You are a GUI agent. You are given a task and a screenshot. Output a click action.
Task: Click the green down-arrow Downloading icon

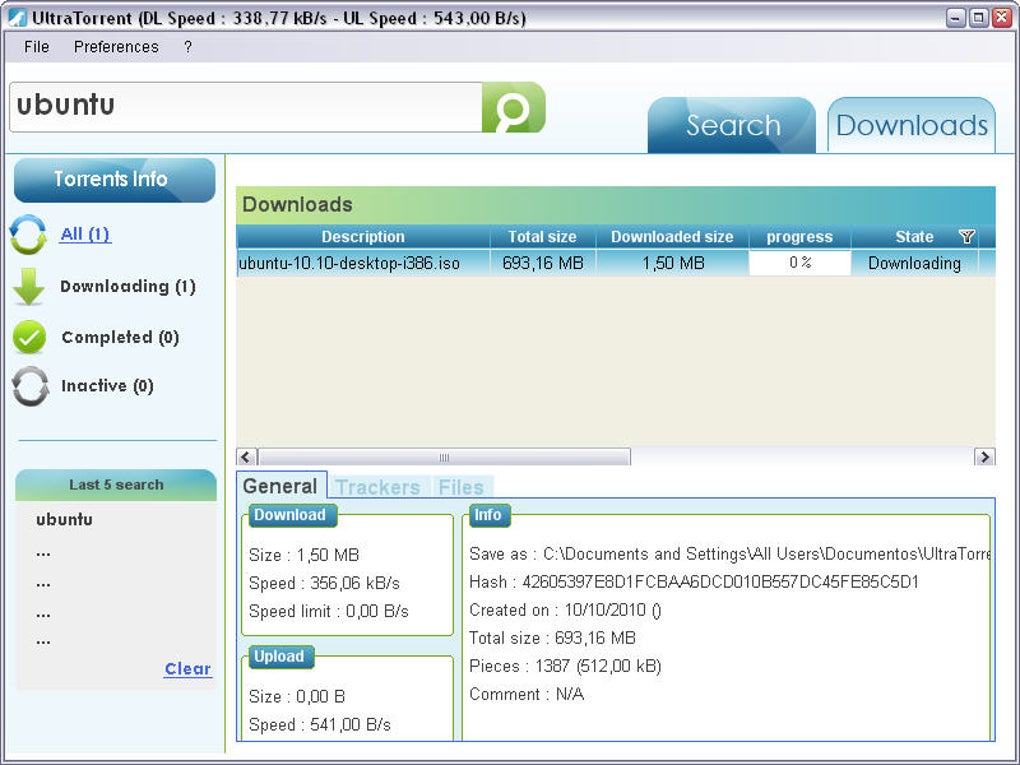(x=29, y=287)
